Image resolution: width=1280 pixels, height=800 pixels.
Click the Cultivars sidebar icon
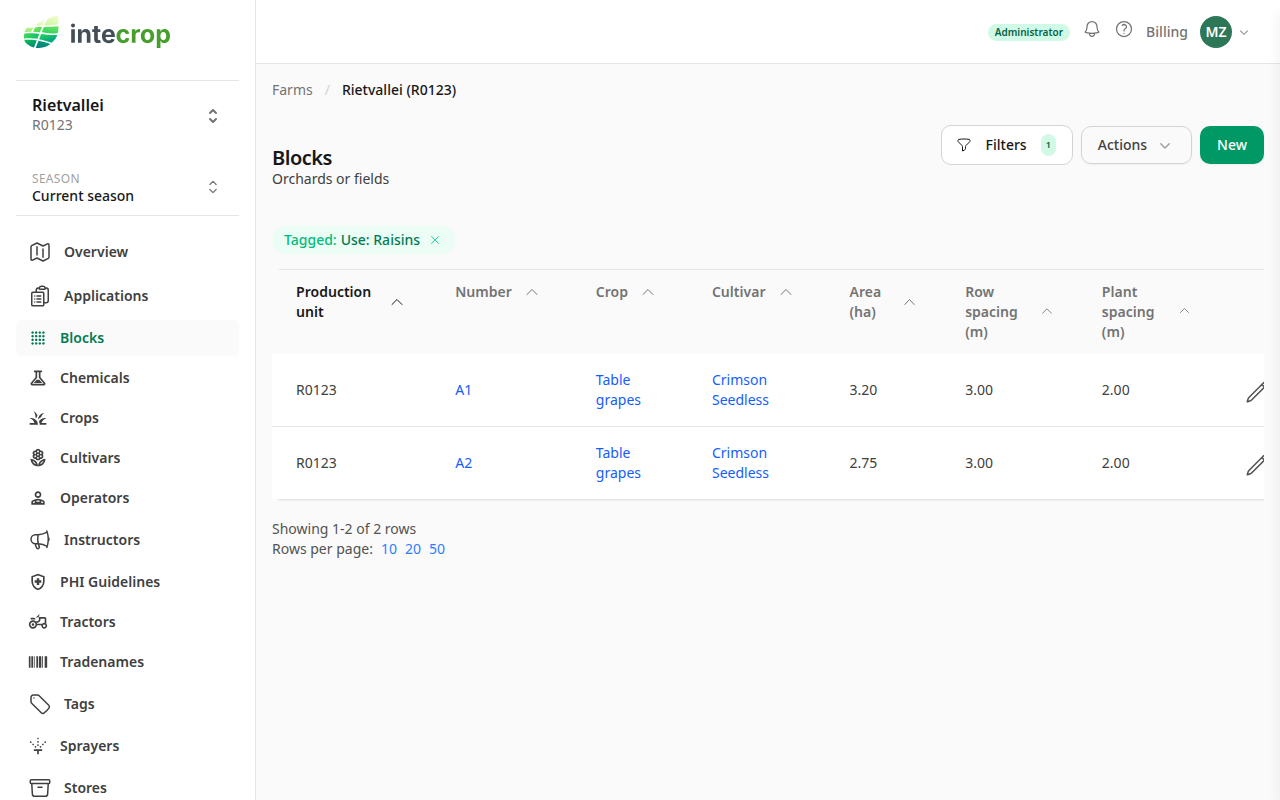(x=38, y=458)
